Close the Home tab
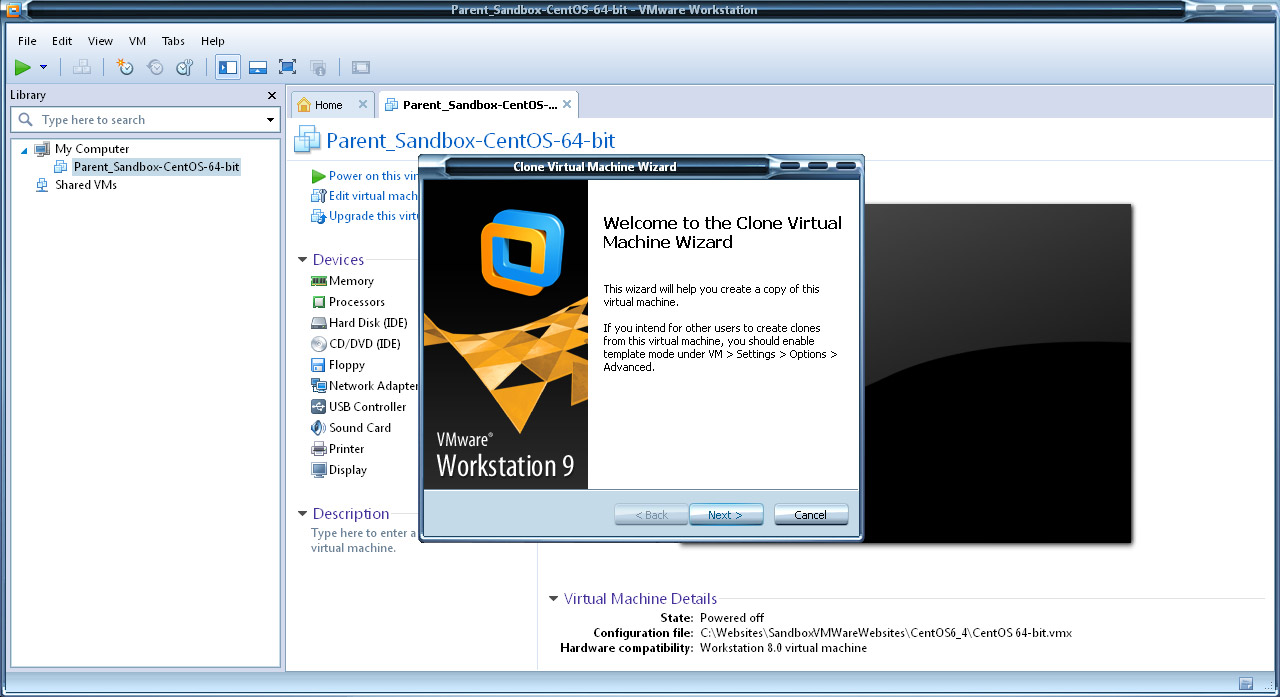The height and width of the screenshot is (697, 1280). (x=363, y=104)
